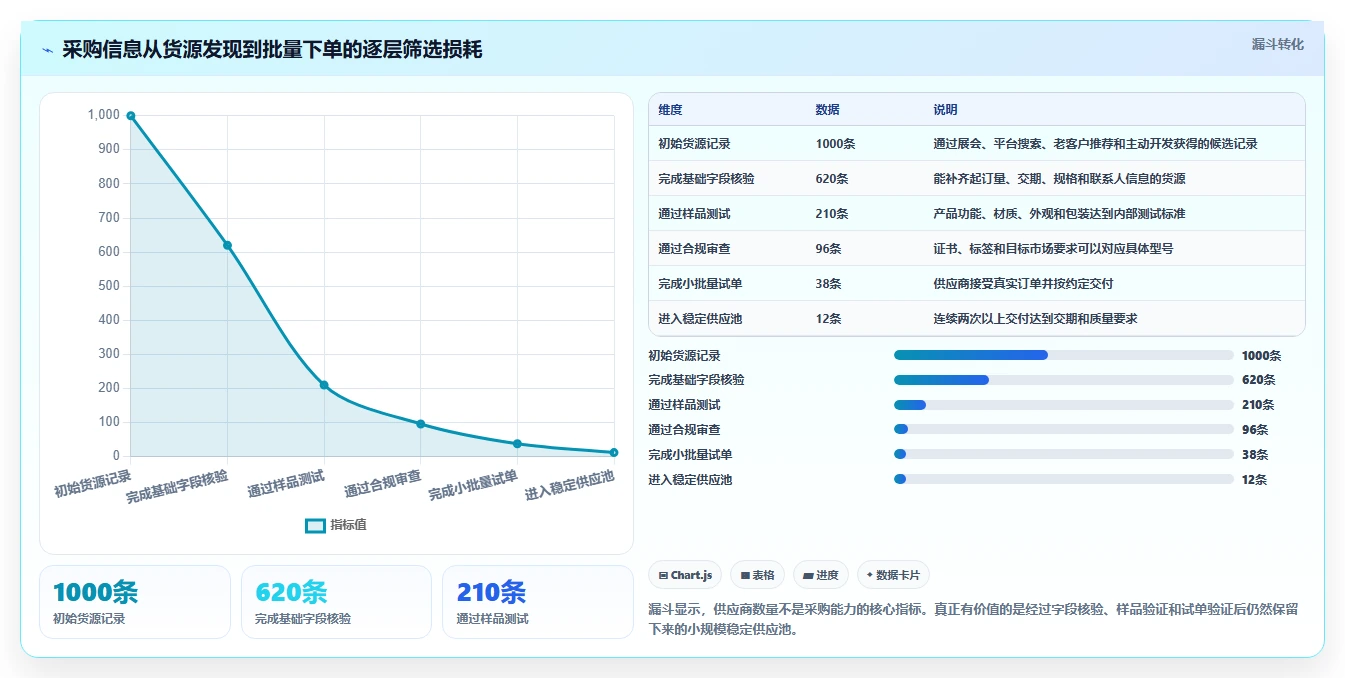Viewport: 1345px width, 678px height.
Task: Click the 完成小批量试单 x-axis label on the chart
Action: coord(473,485)
